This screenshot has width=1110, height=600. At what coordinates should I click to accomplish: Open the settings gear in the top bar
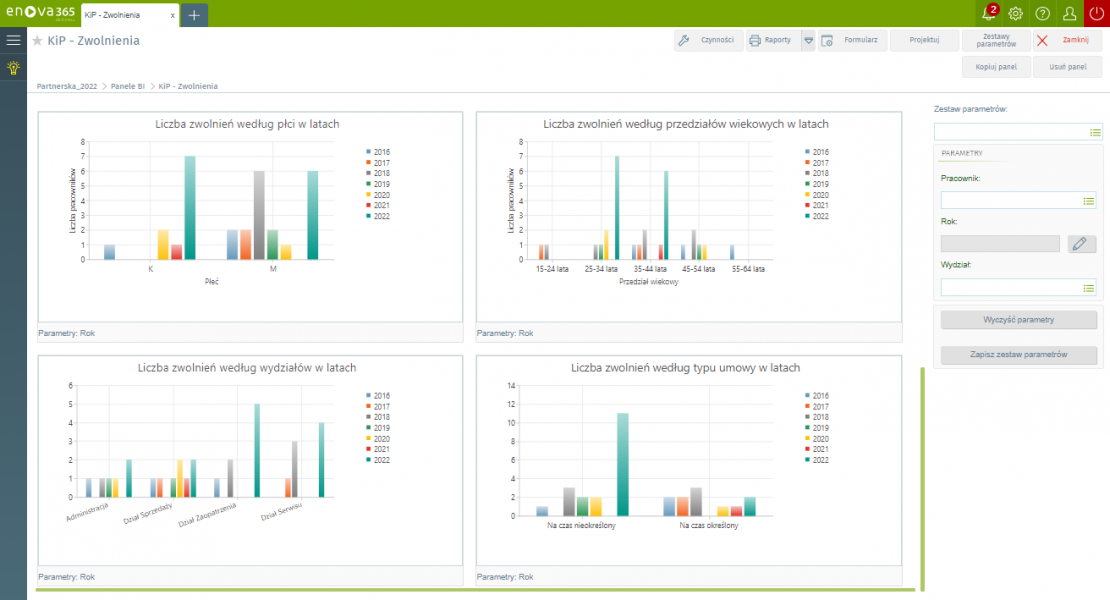[1016, 13]
